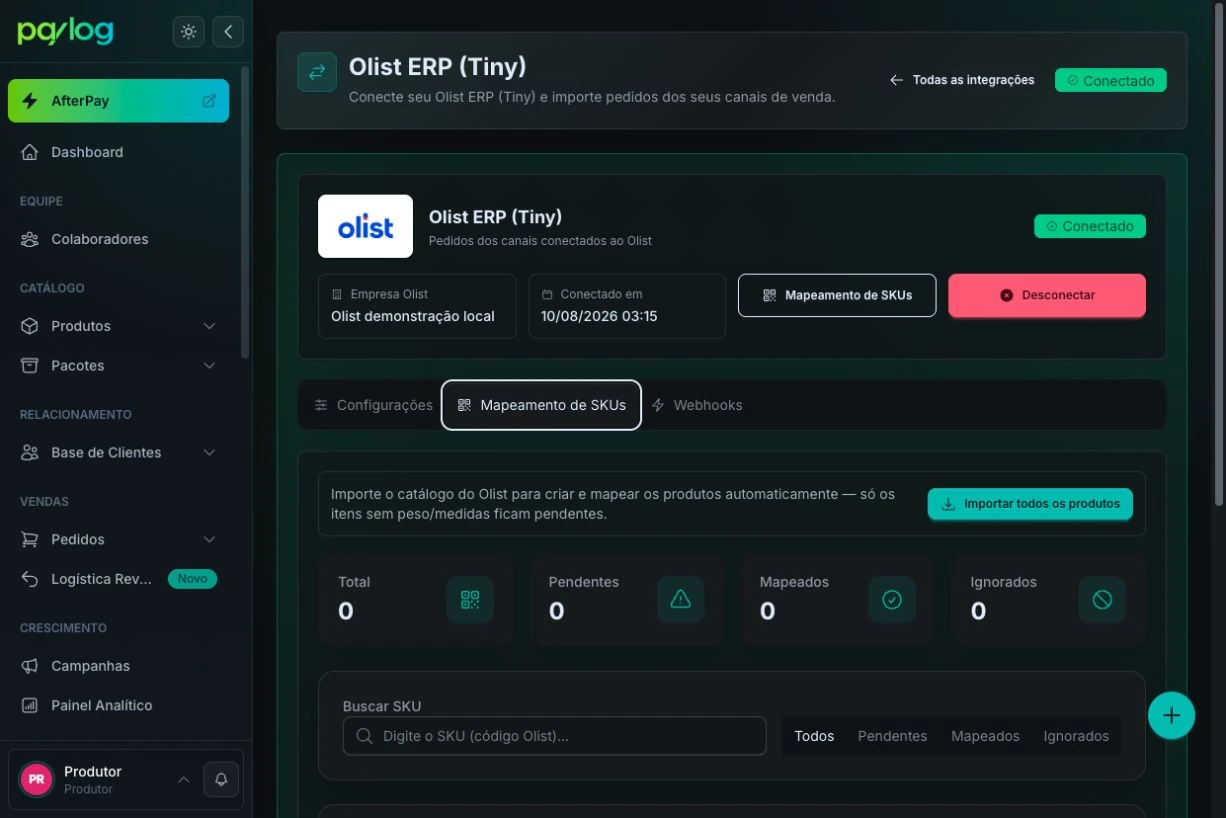Click the Total QR code icon

point(470,600)
